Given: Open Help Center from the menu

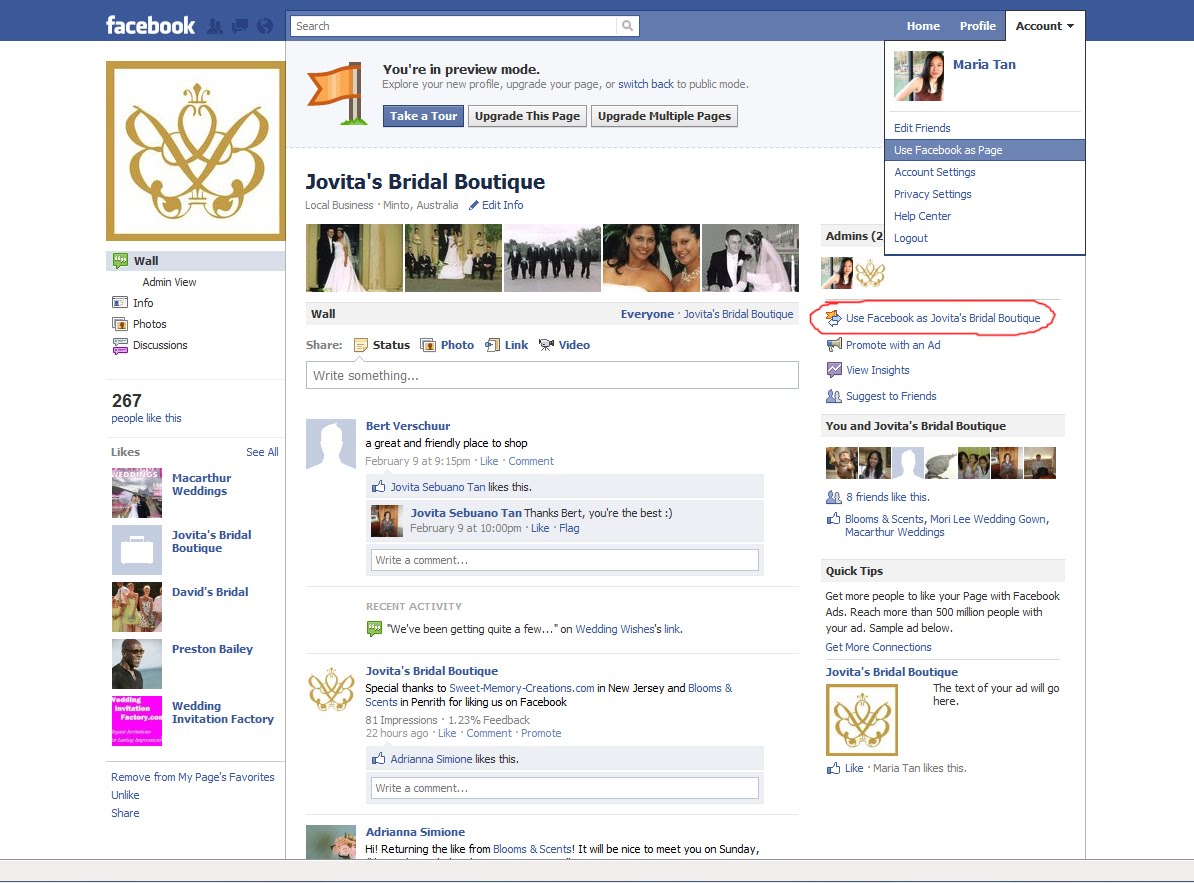Looking at the screenshot, I should tap(922, 216).
